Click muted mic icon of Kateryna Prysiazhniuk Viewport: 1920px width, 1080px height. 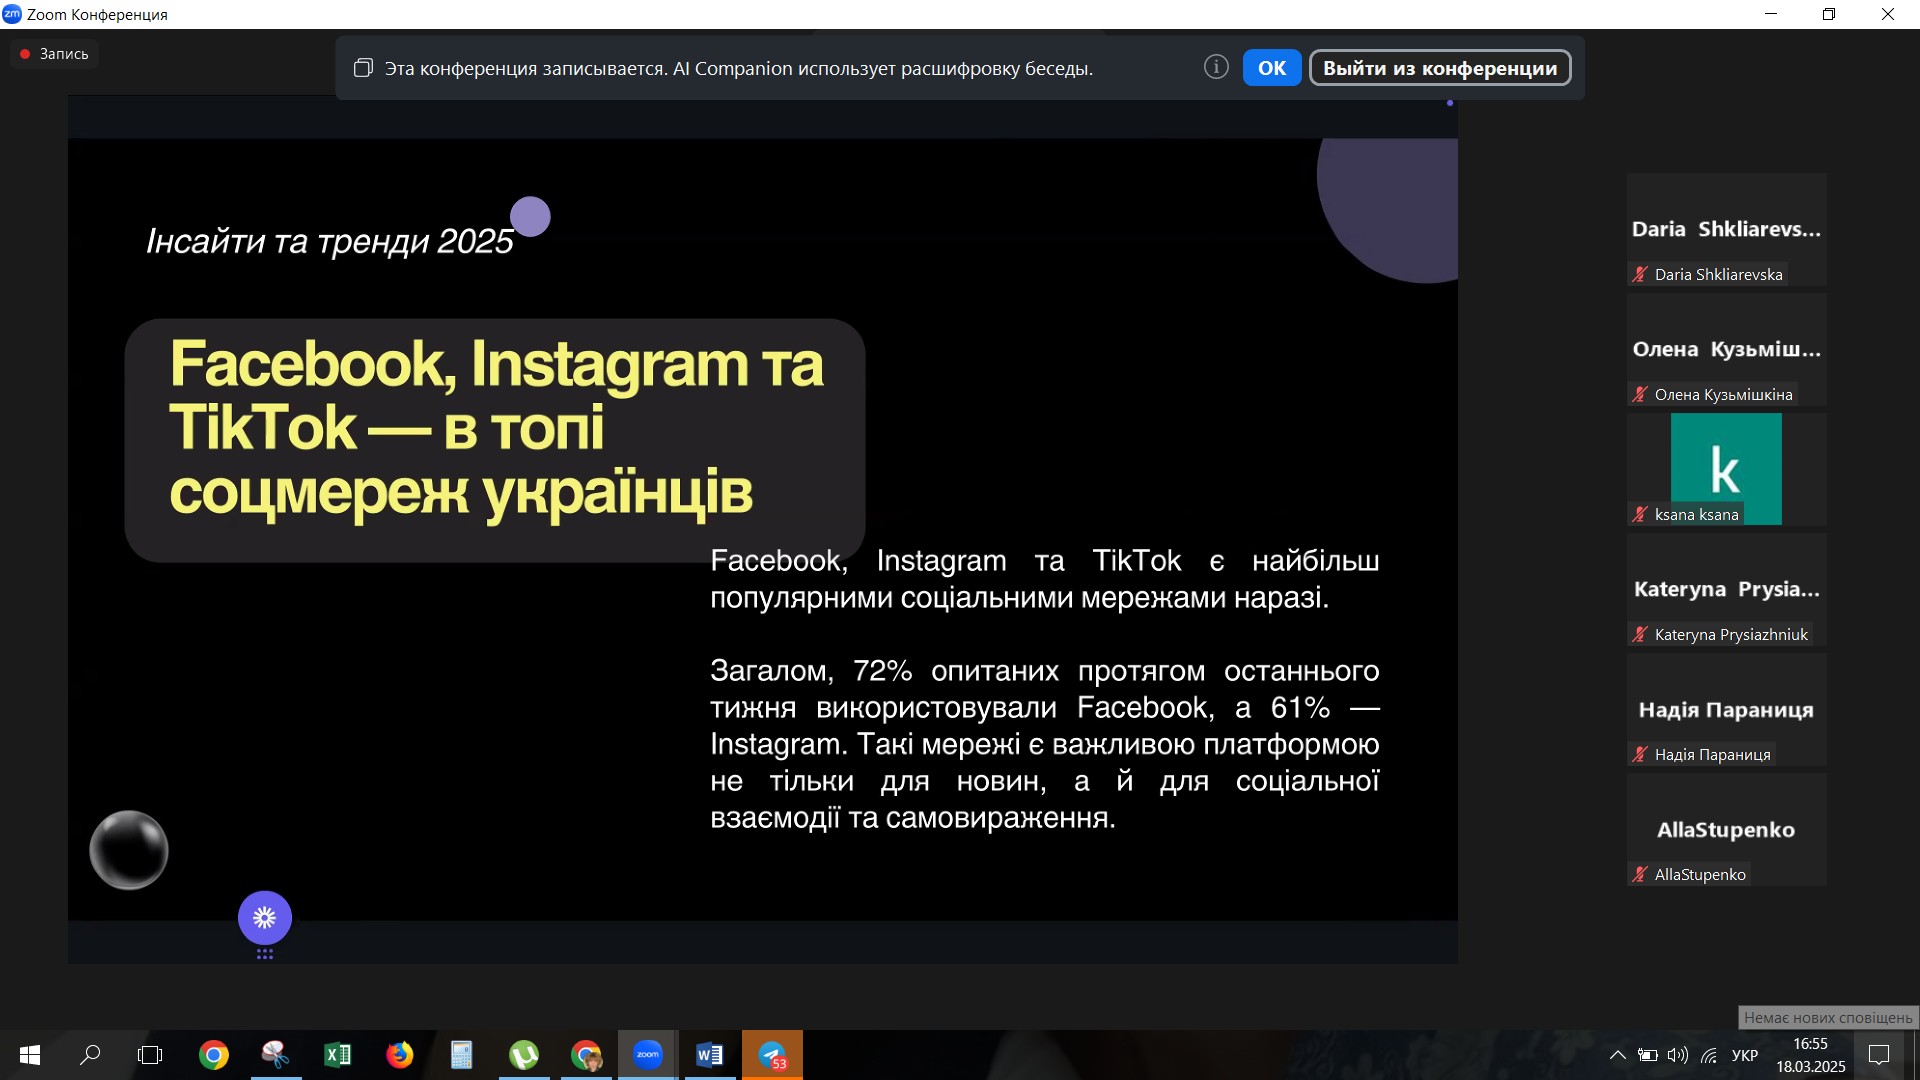(x=1640, y=634)
